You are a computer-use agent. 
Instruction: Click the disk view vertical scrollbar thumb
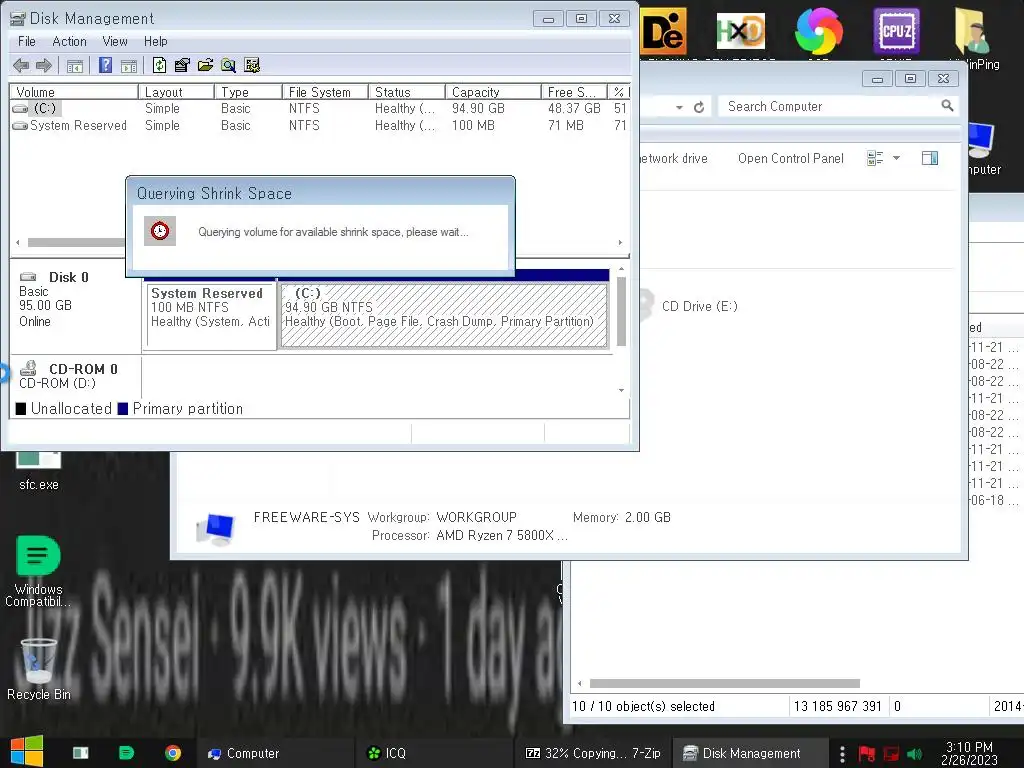click(x=621, y=312)
